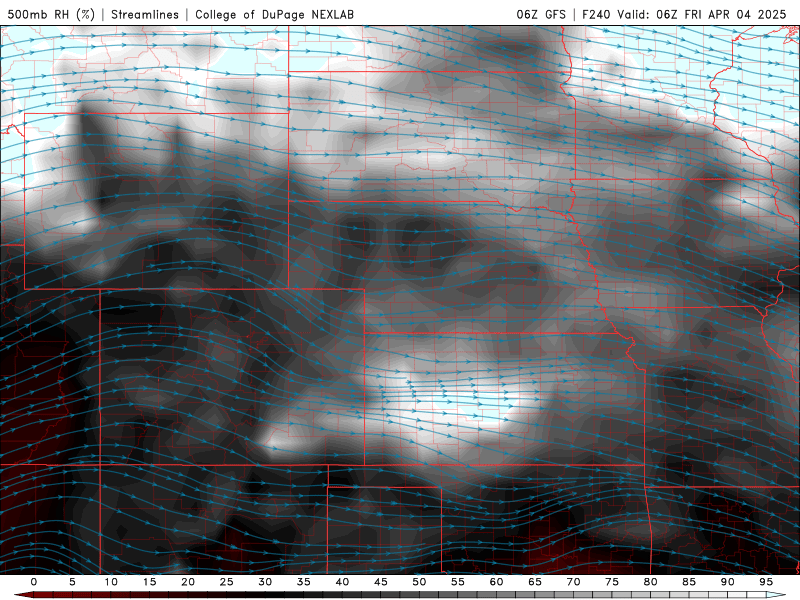Click 'F240 Valid: 06Z FRI APR 04 2025' text
Screen dimensions: 800x600
click(684, 14)
